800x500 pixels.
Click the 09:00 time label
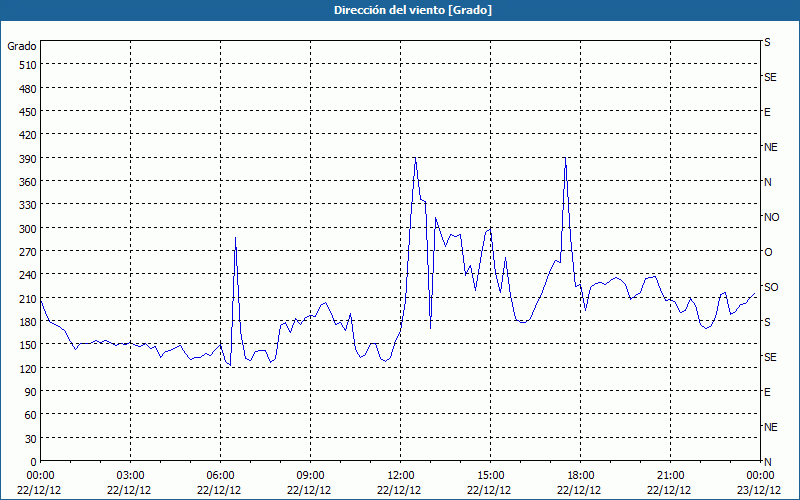point(311,476)
